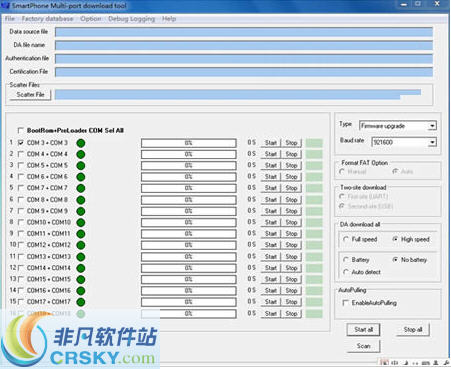This screenshot has width=451, height=369.
Task: Click the green result box on row 1
Action: pos(314,143)
